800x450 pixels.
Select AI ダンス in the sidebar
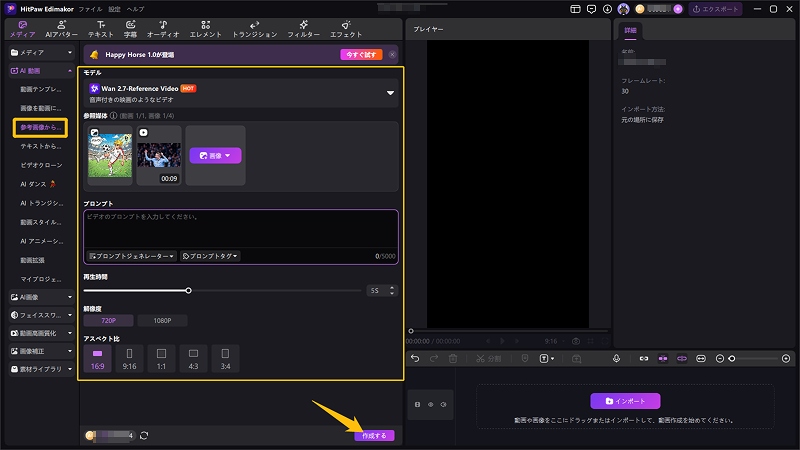38,184
